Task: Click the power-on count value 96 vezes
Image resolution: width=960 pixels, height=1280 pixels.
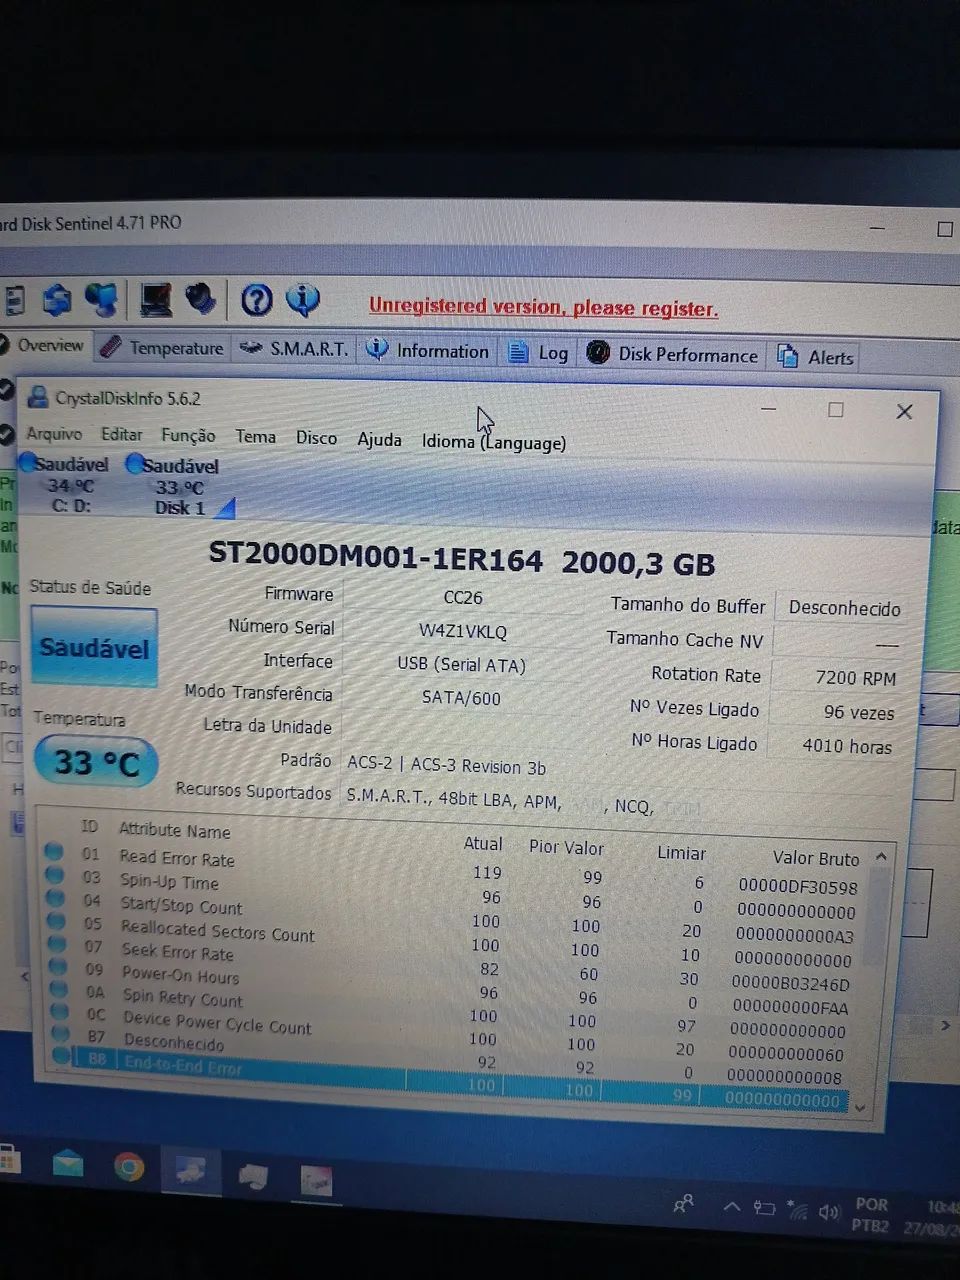Action: click(x=858, y=712)
